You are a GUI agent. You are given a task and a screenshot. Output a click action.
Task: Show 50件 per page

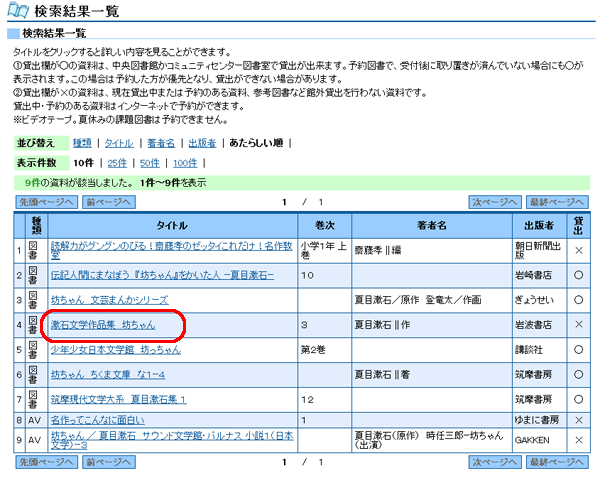point(150,163)
